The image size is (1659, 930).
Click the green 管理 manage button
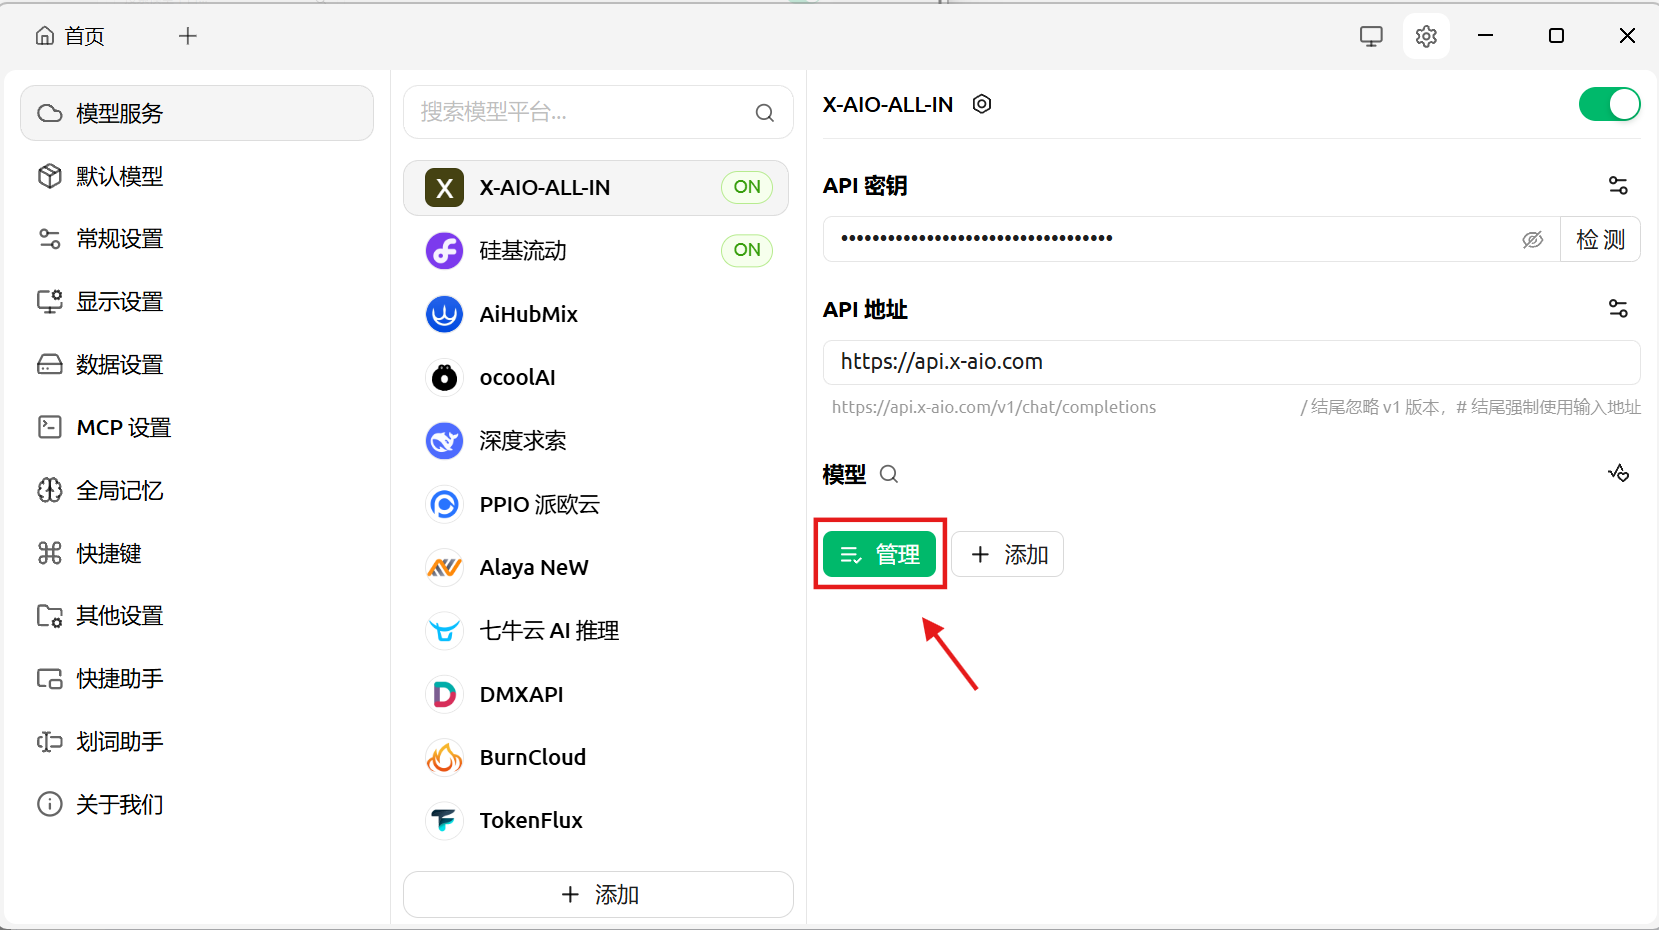879,554
